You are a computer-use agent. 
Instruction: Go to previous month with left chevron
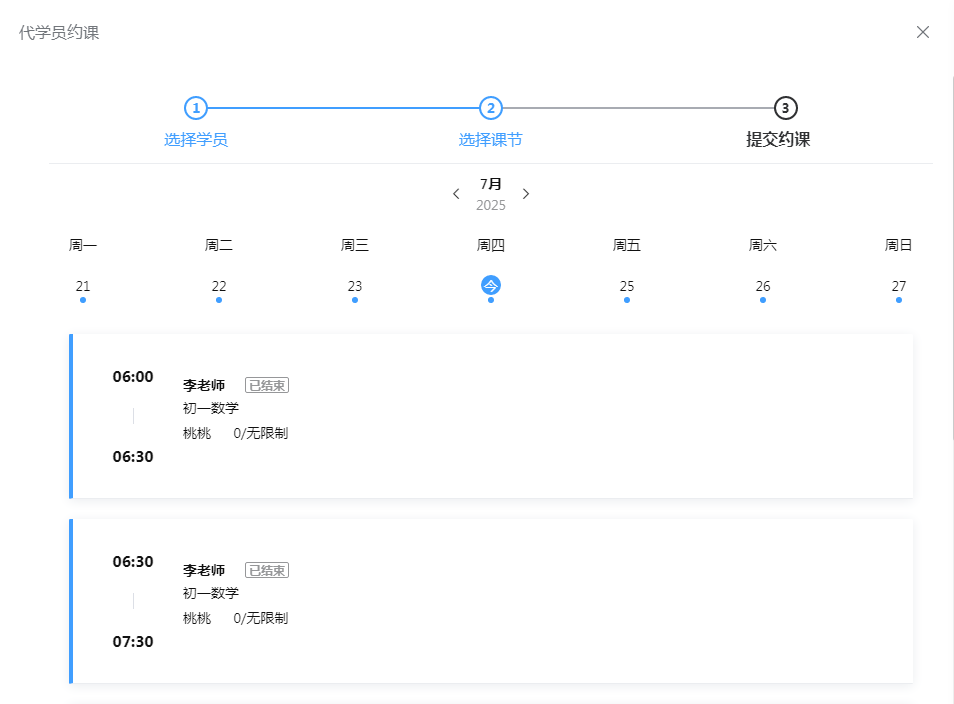(x=456, y=194)
